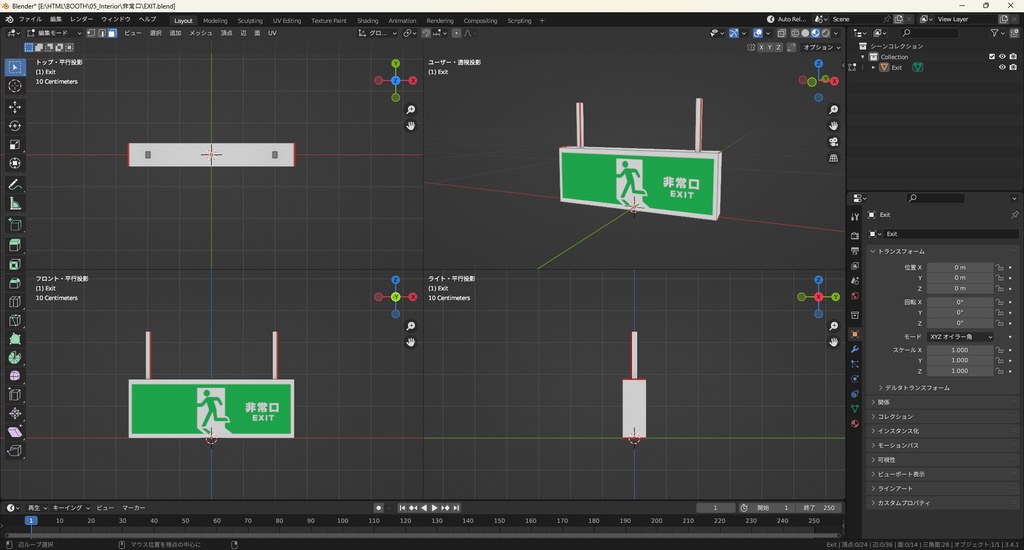Select the Loop Cut tool
1024x550 pixels.
coord(15,302)
